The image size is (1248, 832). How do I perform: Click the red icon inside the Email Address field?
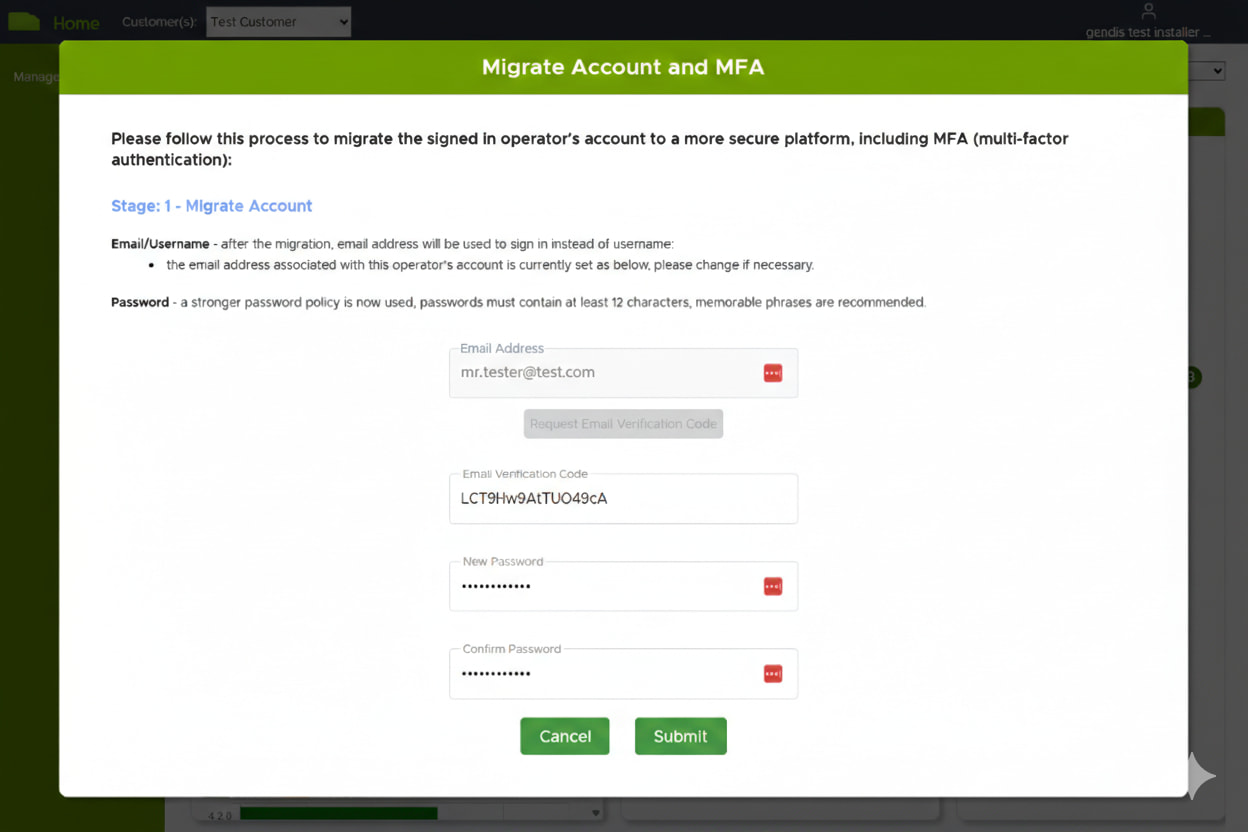(x=772, y=371)
